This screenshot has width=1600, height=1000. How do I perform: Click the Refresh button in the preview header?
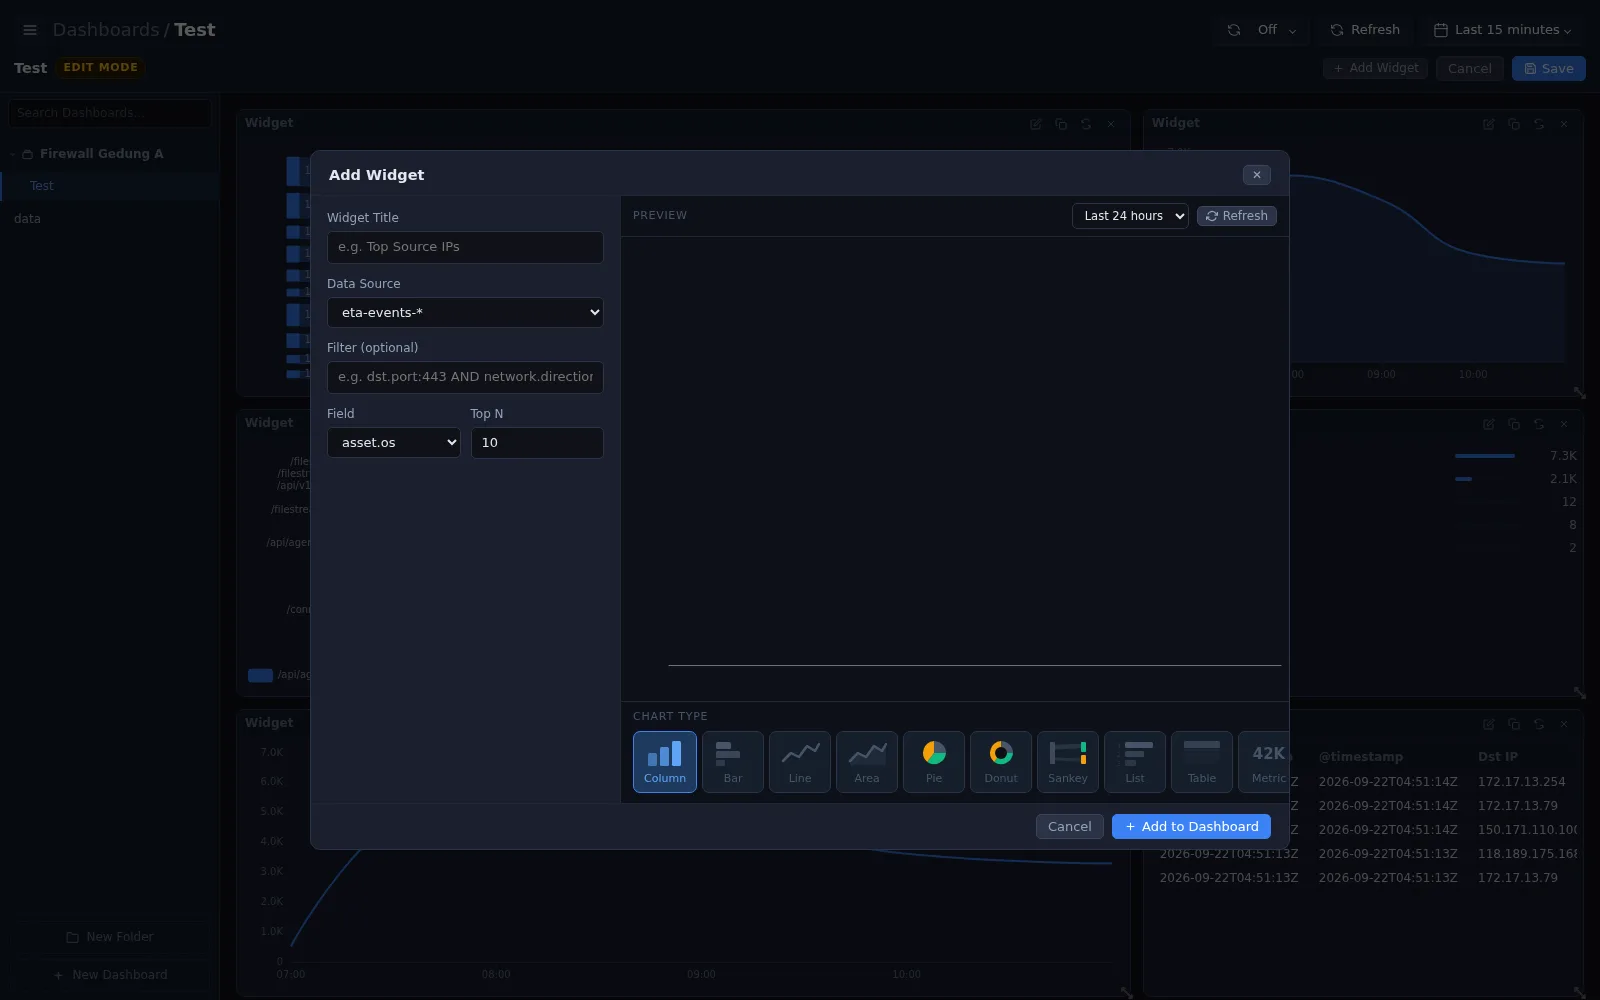coord(1237,216)
